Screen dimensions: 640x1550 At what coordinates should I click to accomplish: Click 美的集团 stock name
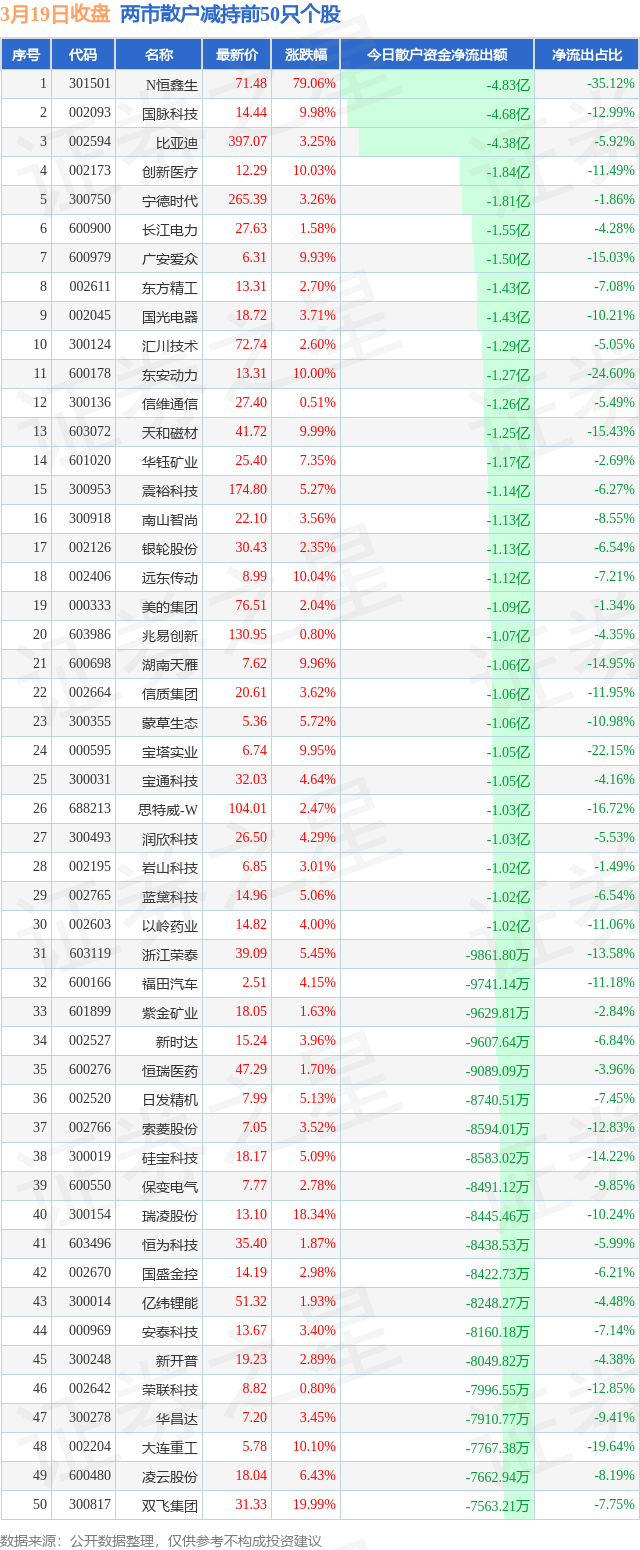(170, 606)
